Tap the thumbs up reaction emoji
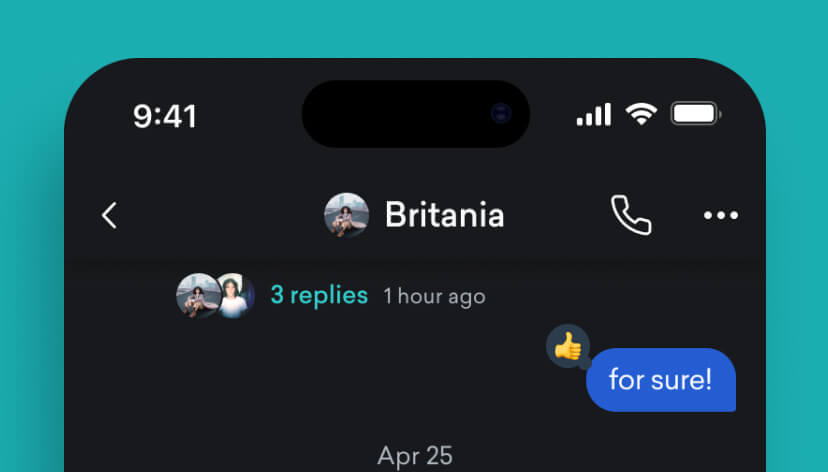The image size is (828, 472). pos(568,346)
